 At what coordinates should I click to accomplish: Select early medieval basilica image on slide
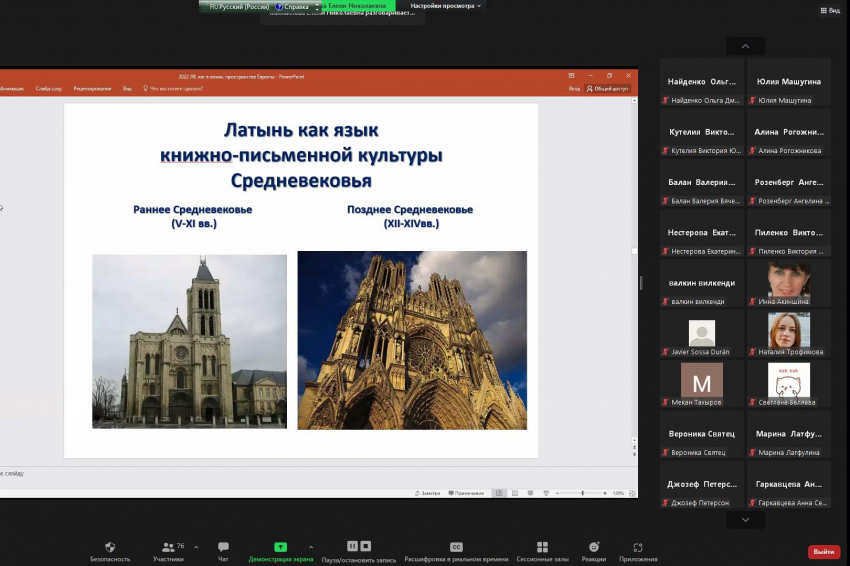[189, 342]
